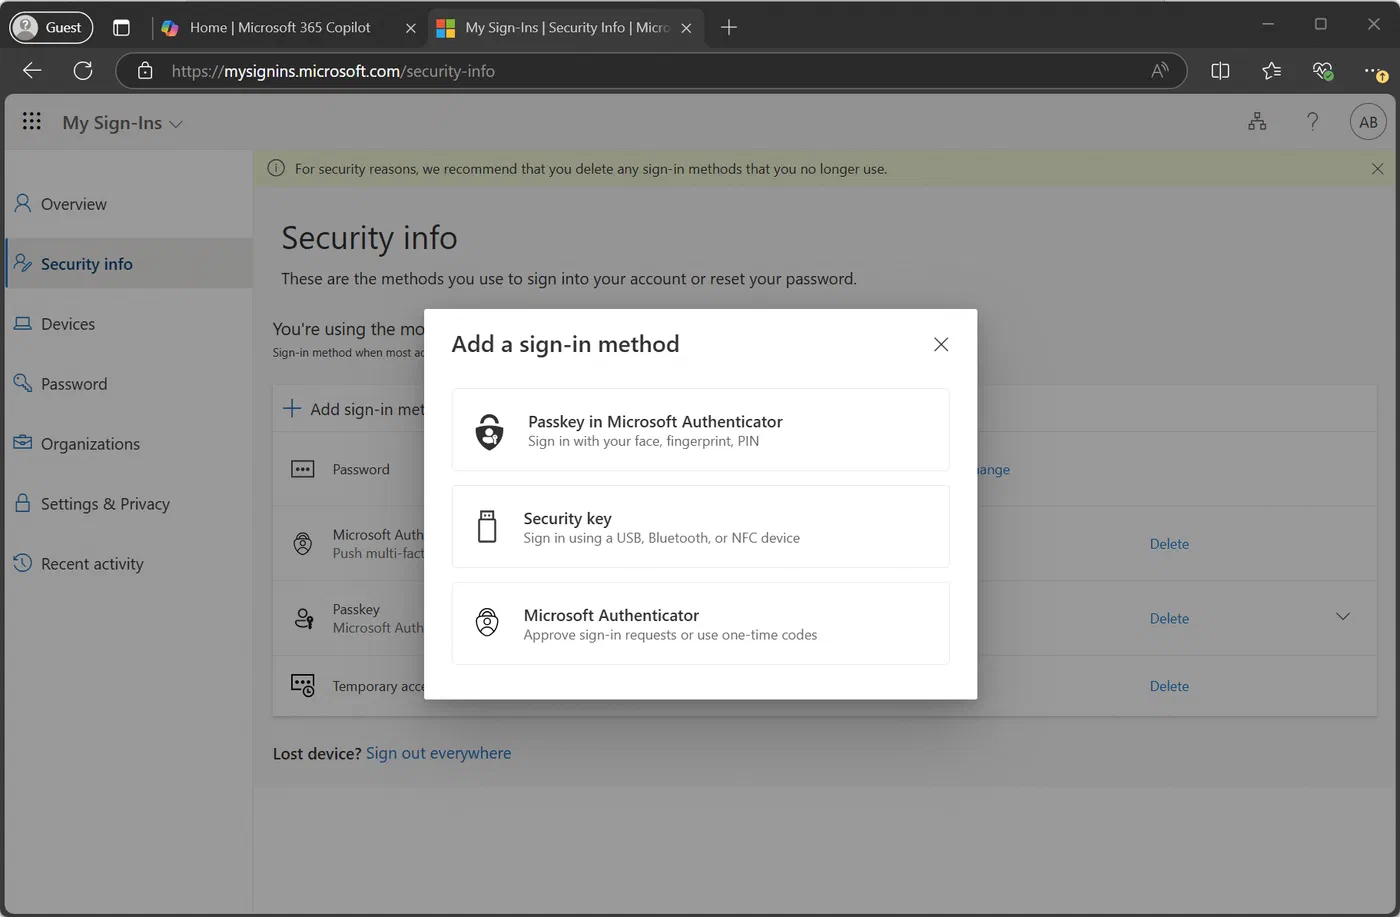Open Password page in sidebar
The image size is (1400, 917).
129,384
